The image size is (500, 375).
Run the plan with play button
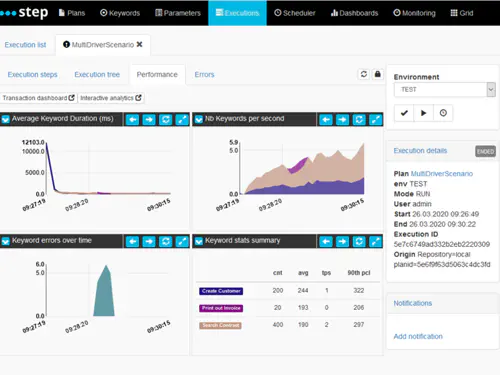pos(423,113)
